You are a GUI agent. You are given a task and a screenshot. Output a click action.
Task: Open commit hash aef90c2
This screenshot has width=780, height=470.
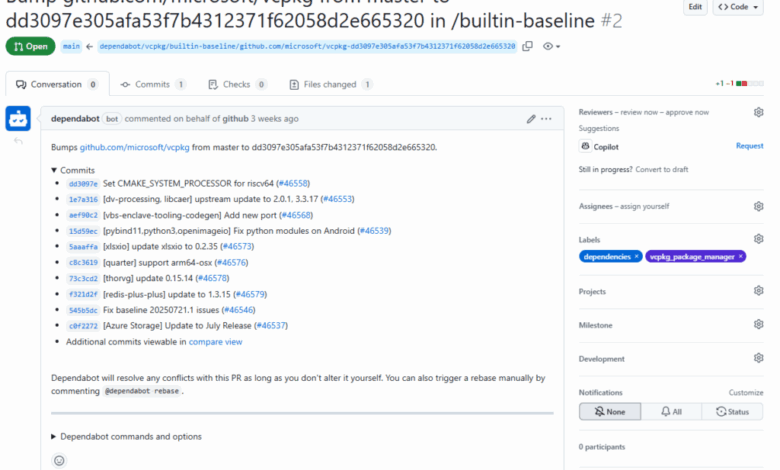(83, 215)
